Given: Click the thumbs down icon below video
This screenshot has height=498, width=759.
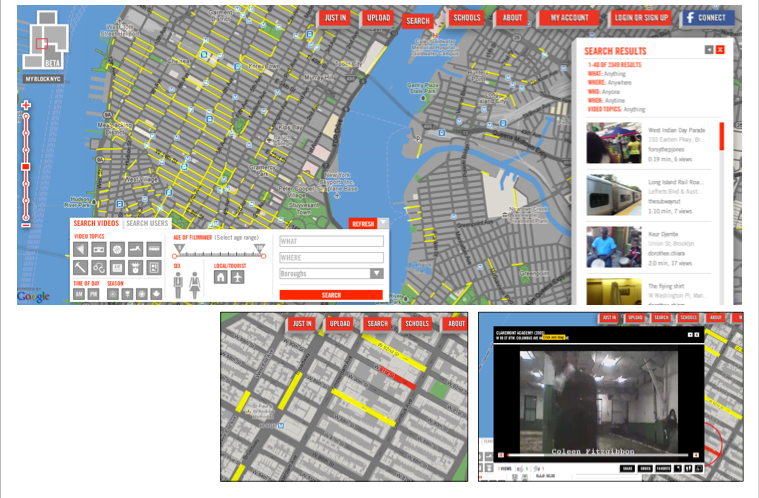Looking at the screenshot, I should 537,469.
